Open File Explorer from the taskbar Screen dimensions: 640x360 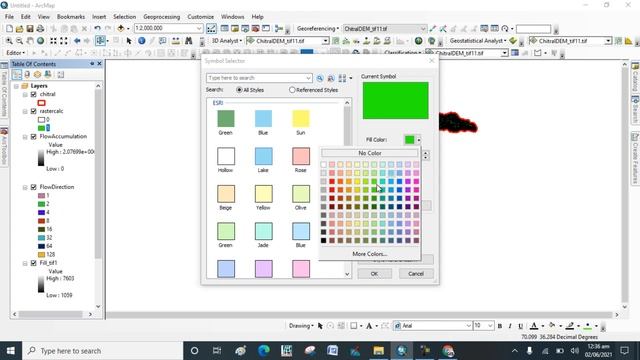[x=378, y=351]
